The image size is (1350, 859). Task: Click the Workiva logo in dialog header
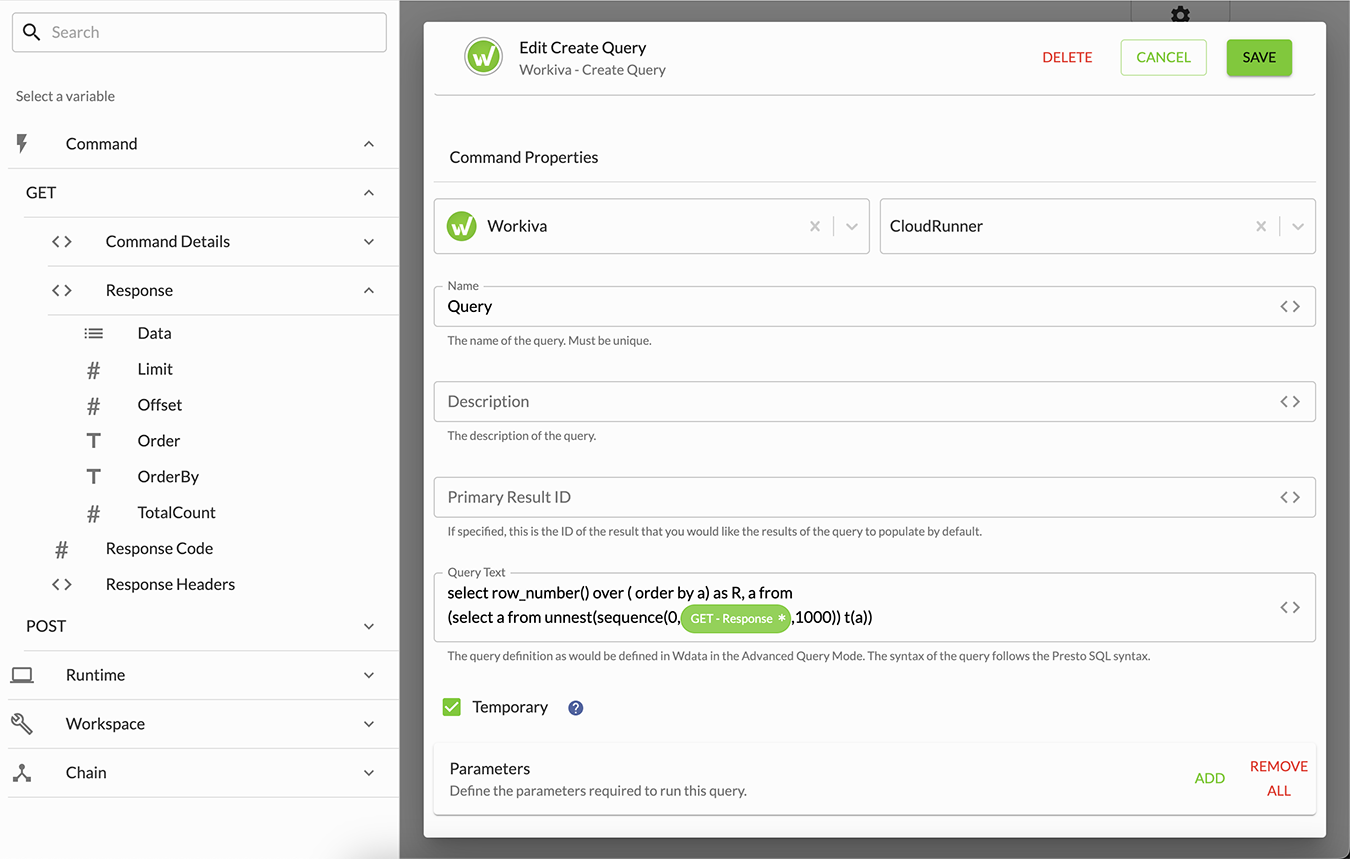tap(484, 58)
